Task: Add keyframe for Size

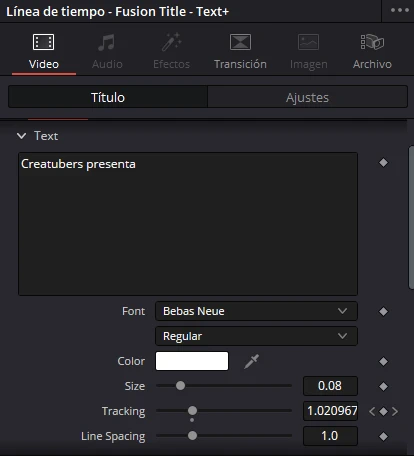Action: pos(383,386)
